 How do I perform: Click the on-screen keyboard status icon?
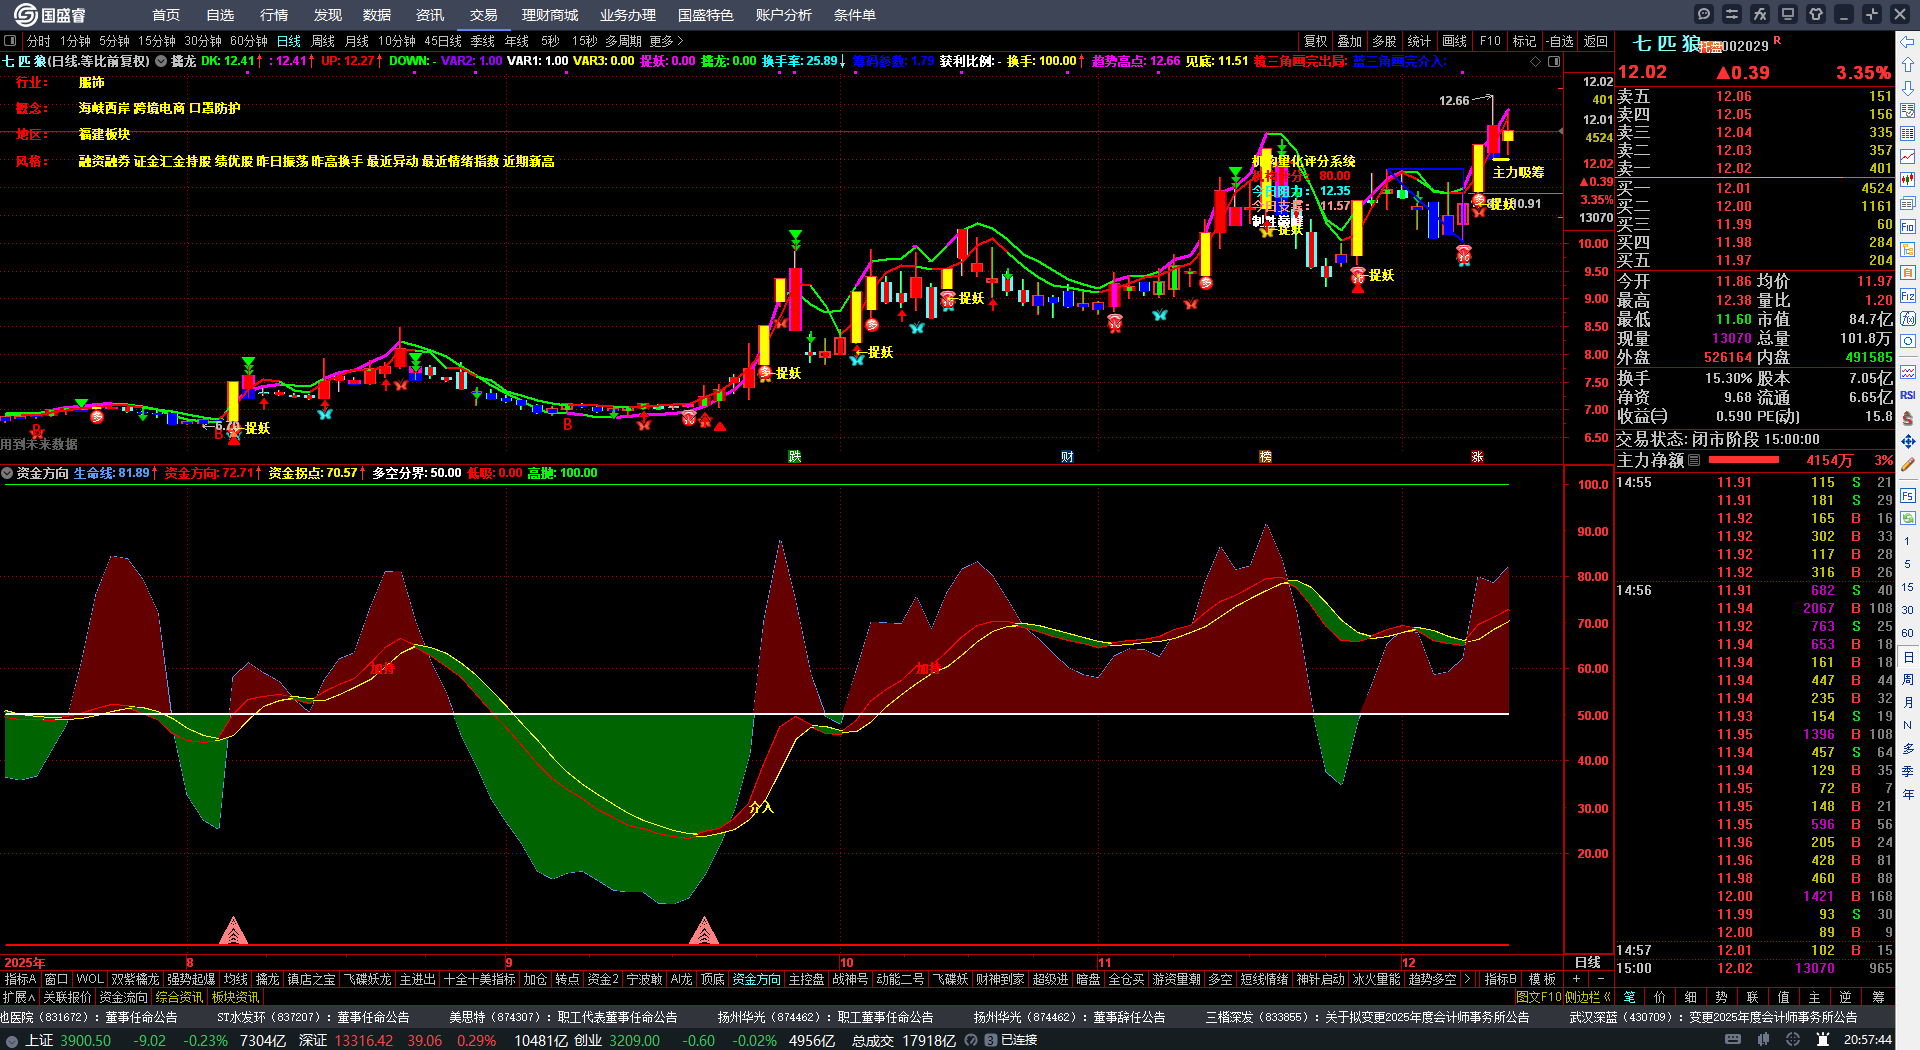1733,1040
